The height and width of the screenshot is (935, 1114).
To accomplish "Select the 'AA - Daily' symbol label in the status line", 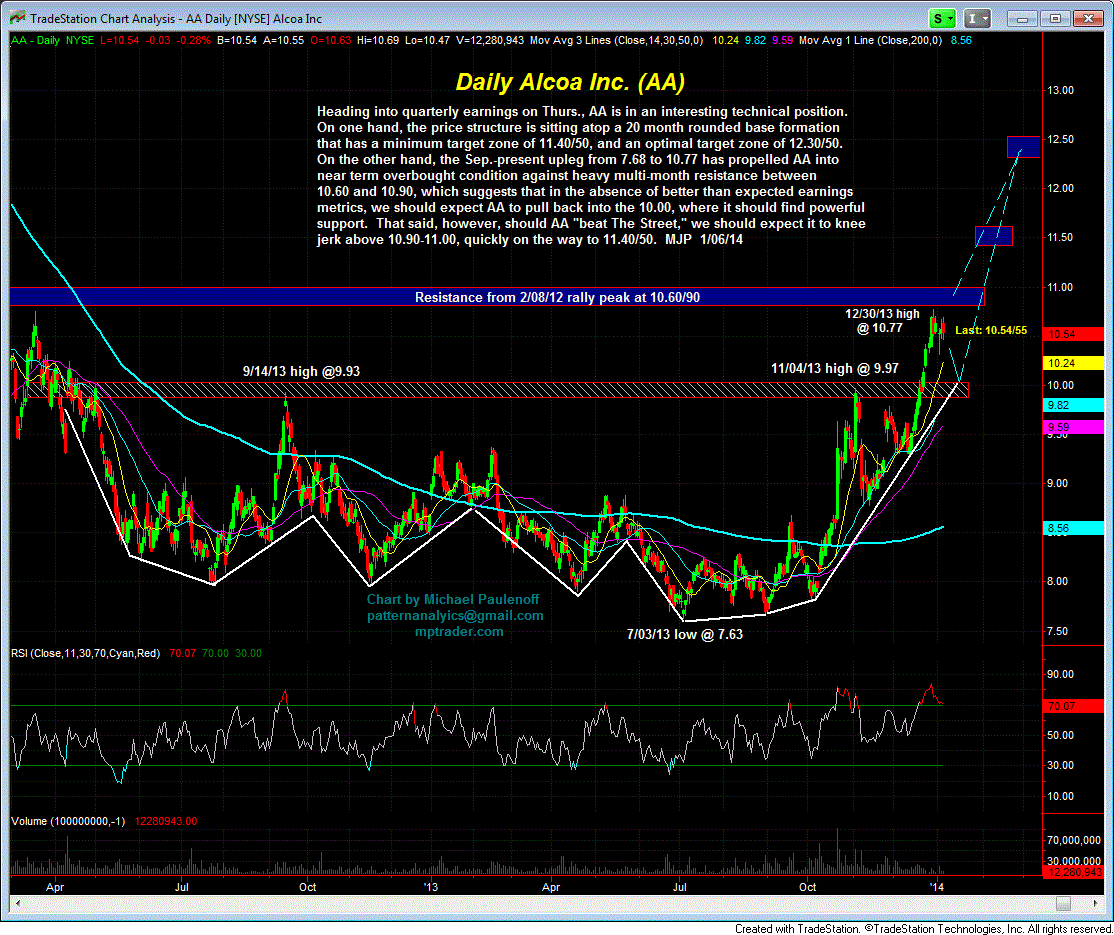I will [35, 40].
